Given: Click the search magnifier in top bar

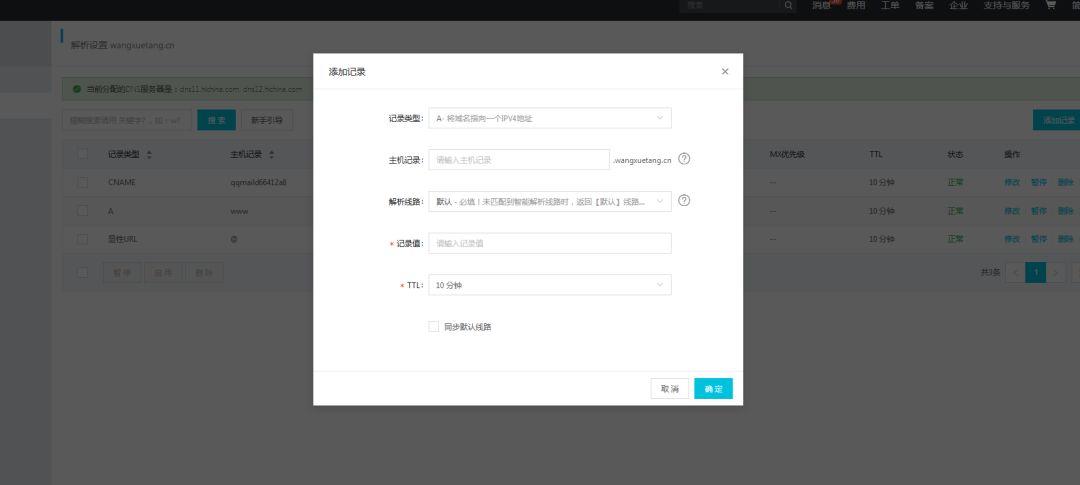Looking at the screenshot, I should point(788,6).
